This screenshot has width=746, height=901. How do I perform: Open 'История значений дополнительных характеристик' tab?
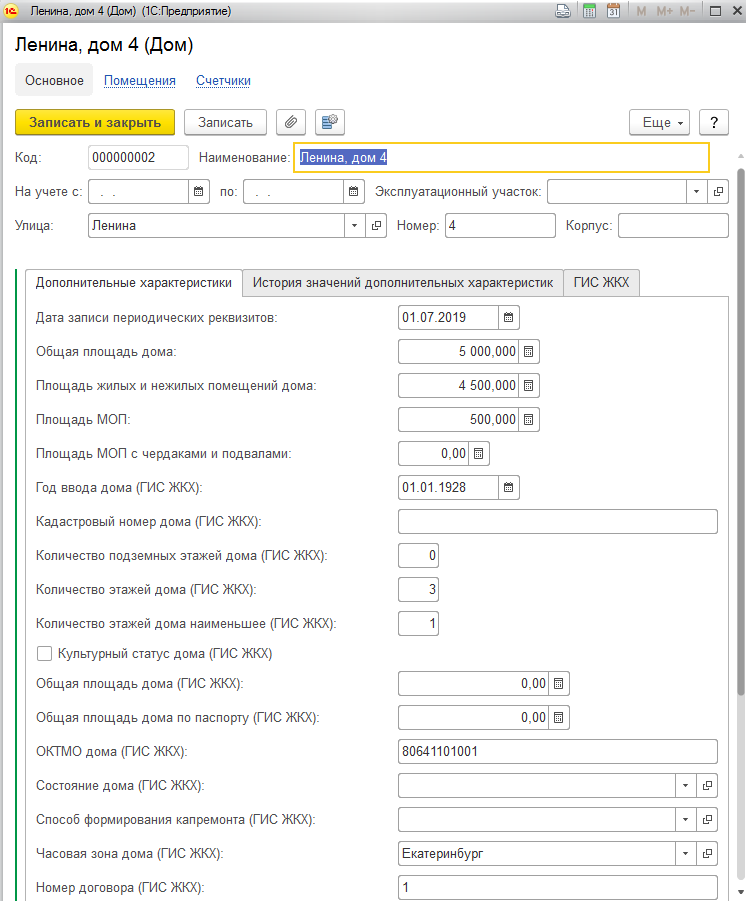(x=403, y=283)
